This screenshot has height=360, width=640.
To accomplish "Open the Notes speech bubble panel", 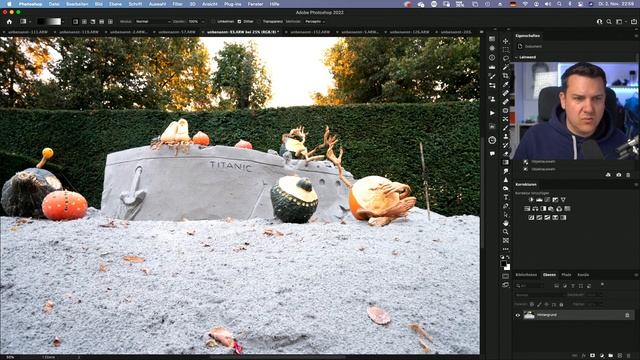I will pyautogui.click(x=492, y=153).
